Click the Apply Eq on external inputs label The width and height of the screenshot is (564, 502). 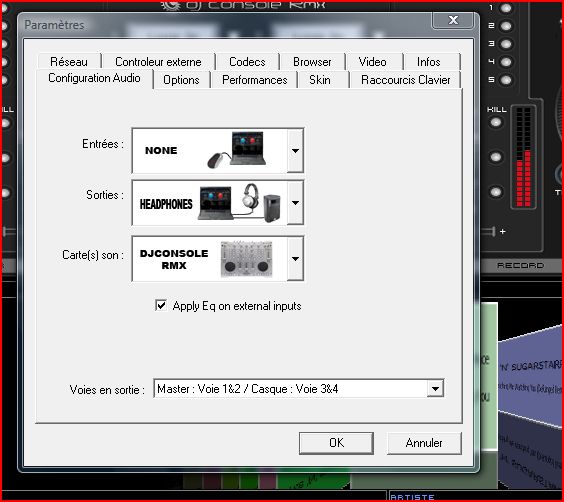coord(237,306)
